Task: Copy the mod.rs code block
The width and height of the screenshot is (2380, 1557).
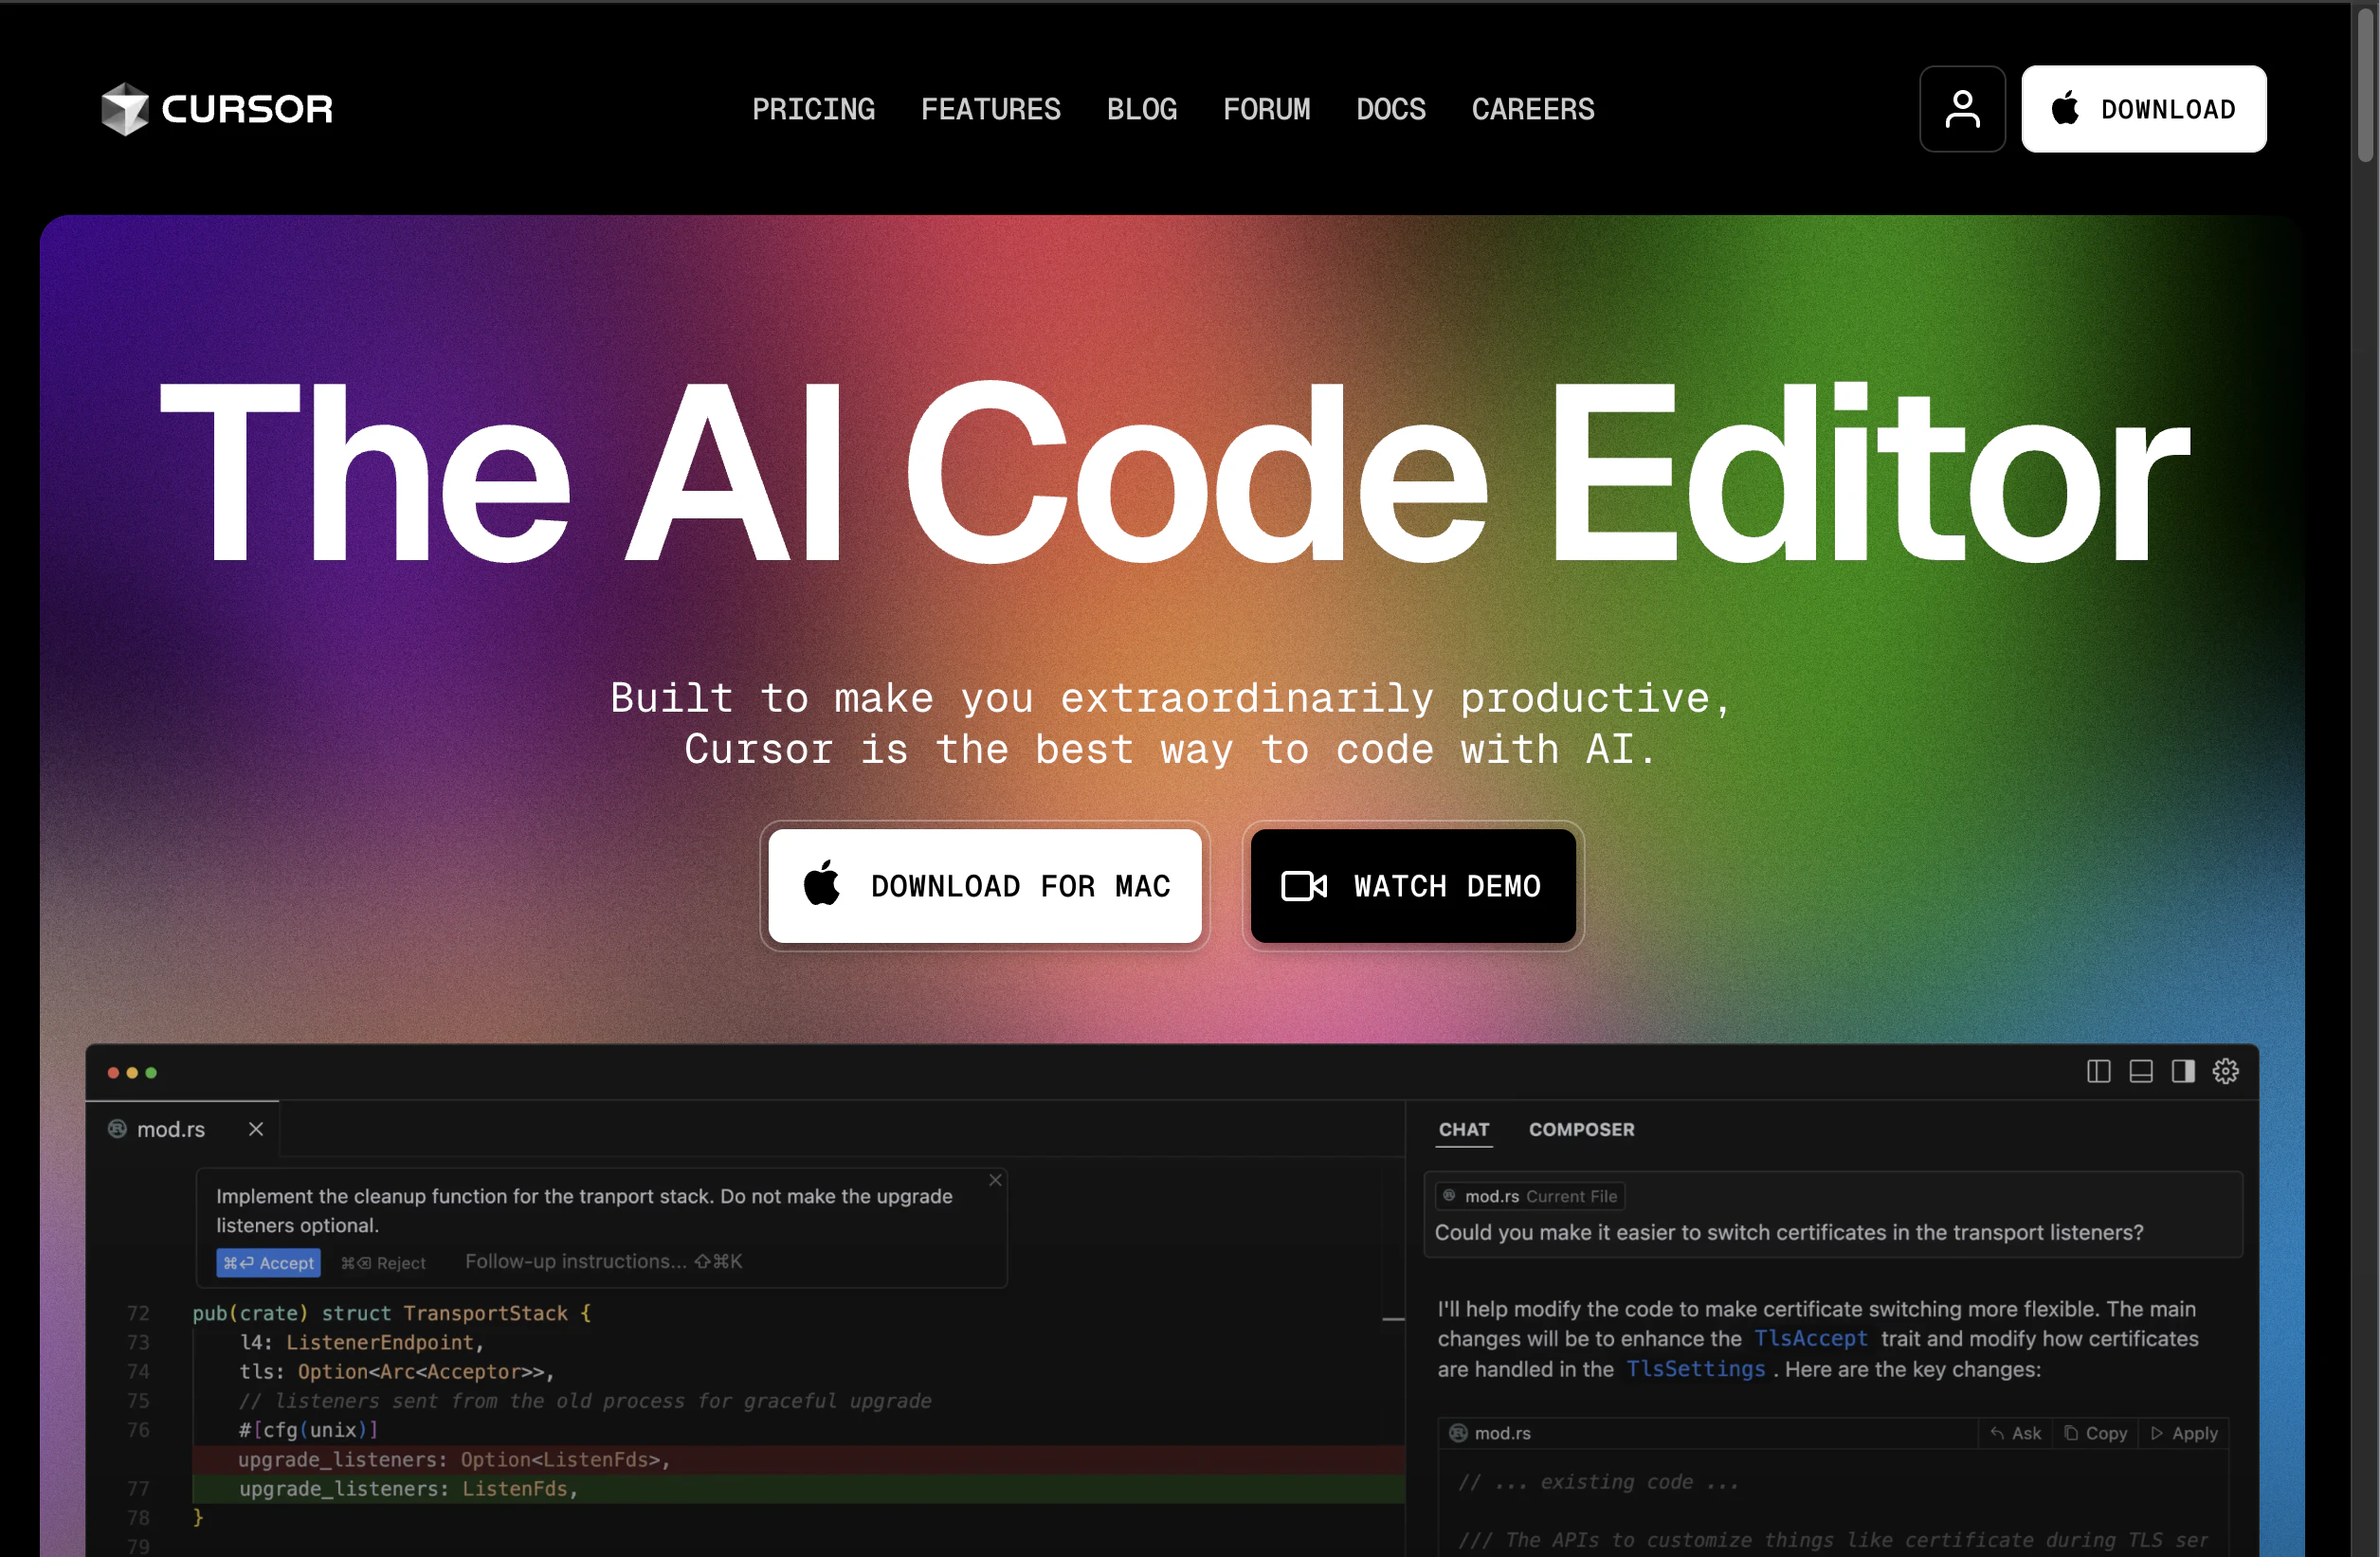Action: (2095, 1433)
